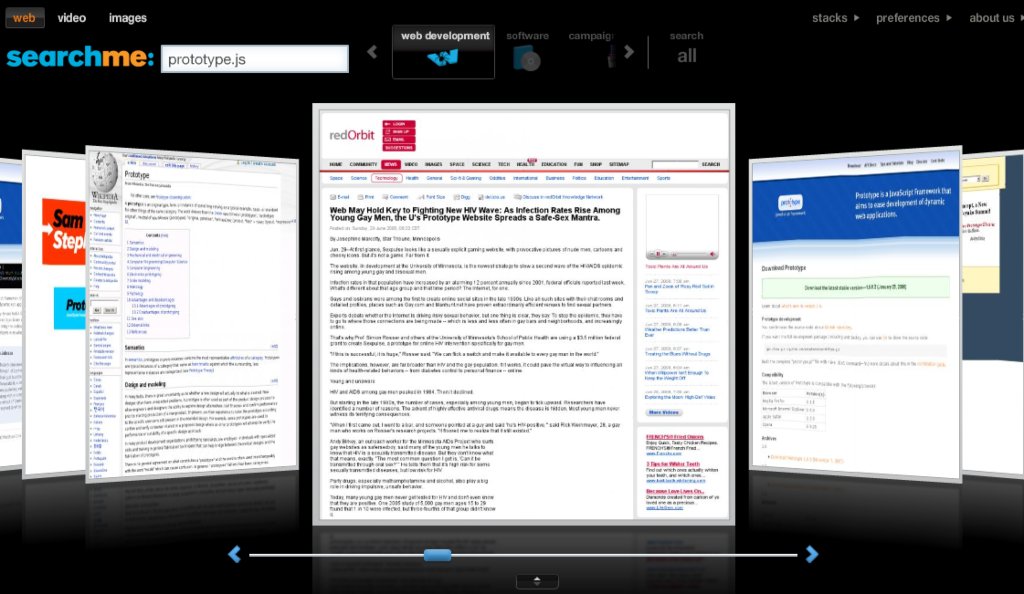Screen dimensions: 1024x594
Task: Switch to the web search tab
Action: point(24,18)
